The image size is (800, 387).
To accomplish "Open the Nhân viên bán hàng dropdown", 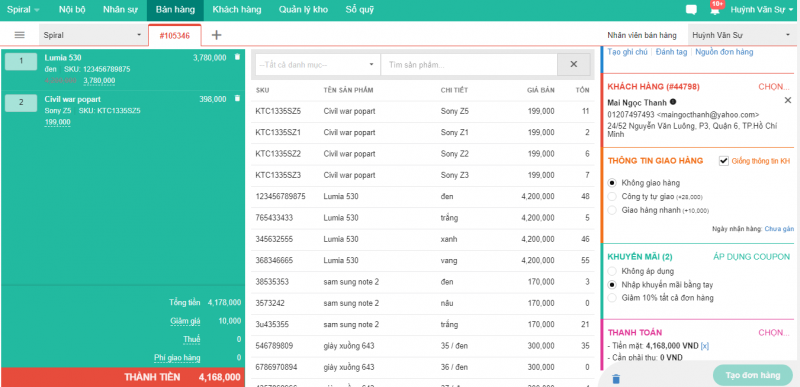I will [741, 35].
